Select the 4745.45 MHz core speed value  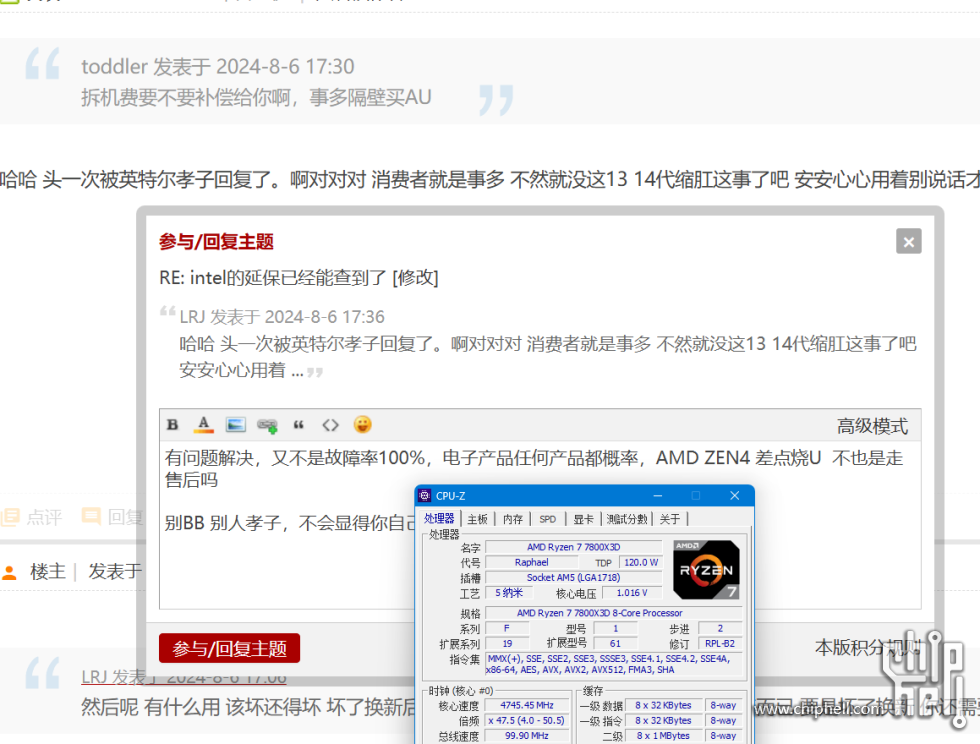pos(526,705)
